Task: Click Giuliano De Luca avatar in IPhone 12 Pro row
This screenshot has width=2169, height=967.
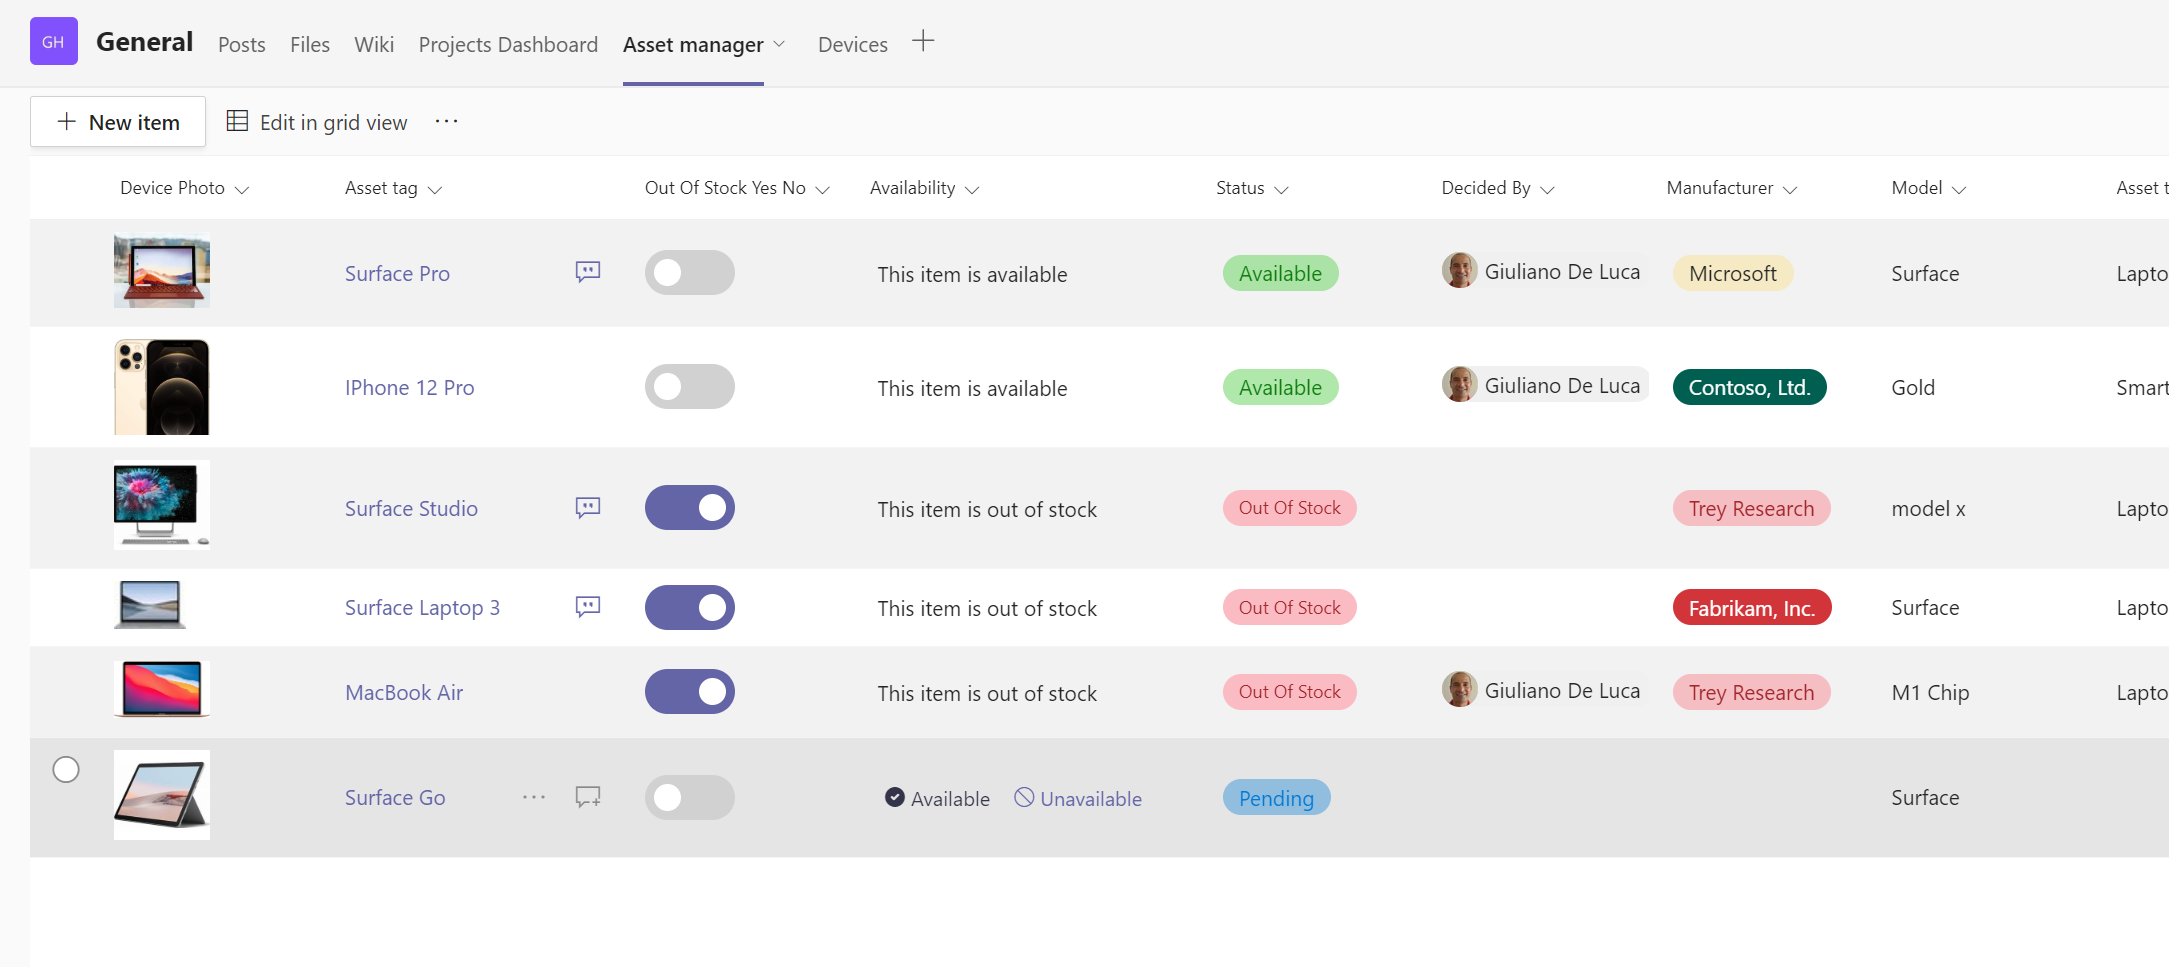Action: (x=1460, y=384)
